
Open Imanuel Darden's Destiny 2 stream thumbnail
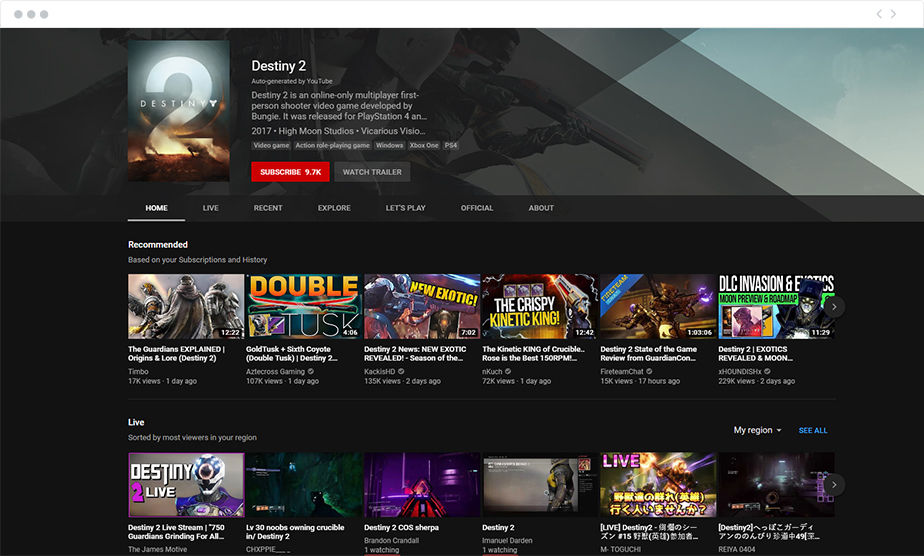click(x=540, y=485)
